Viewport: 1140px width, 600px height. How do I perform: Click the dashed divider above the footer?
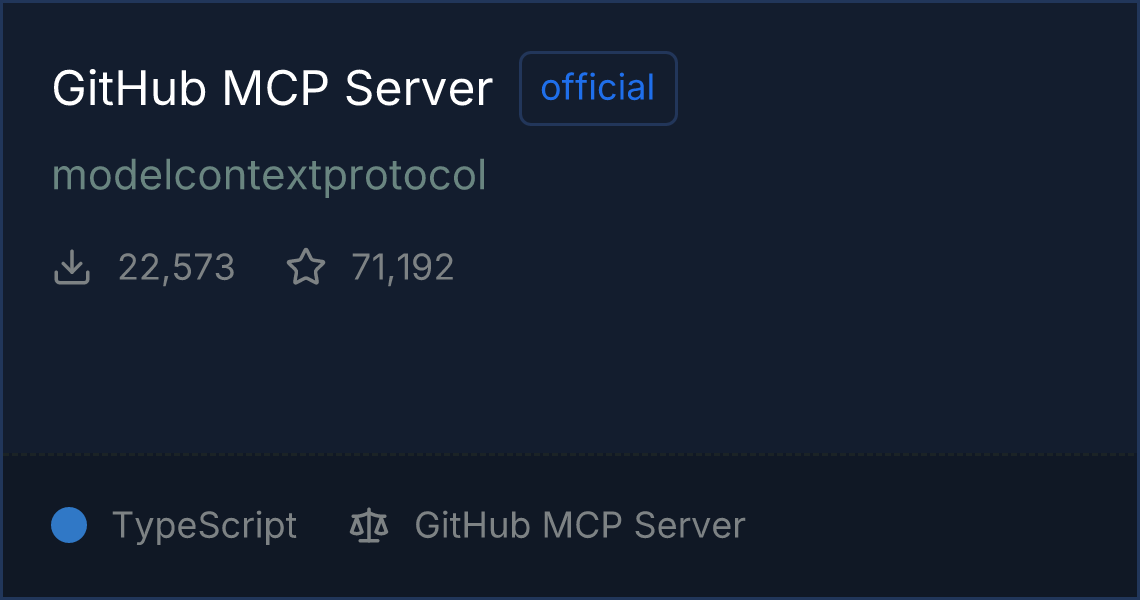coord(570,455)
